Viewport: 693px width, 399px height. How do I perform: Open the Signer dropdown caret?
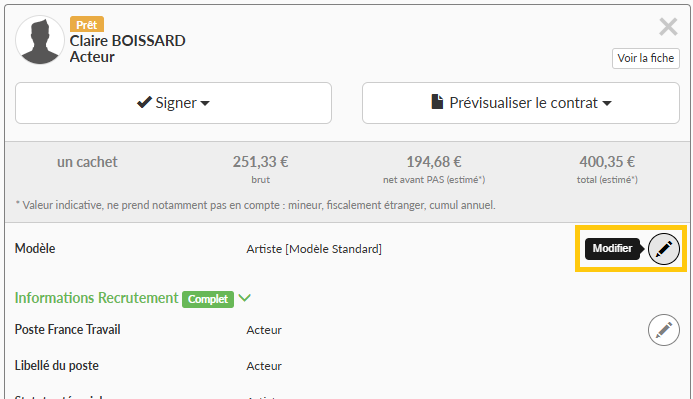pyautogui.click(x=205, y=103)
